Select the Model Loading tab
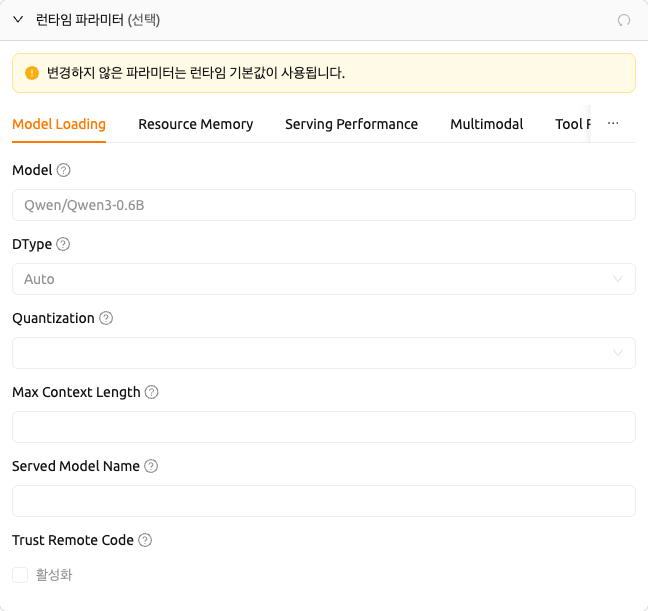 (59, 124)
